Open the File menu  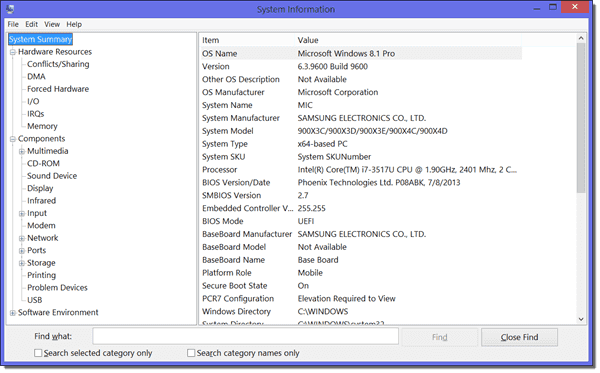(13, 24)
